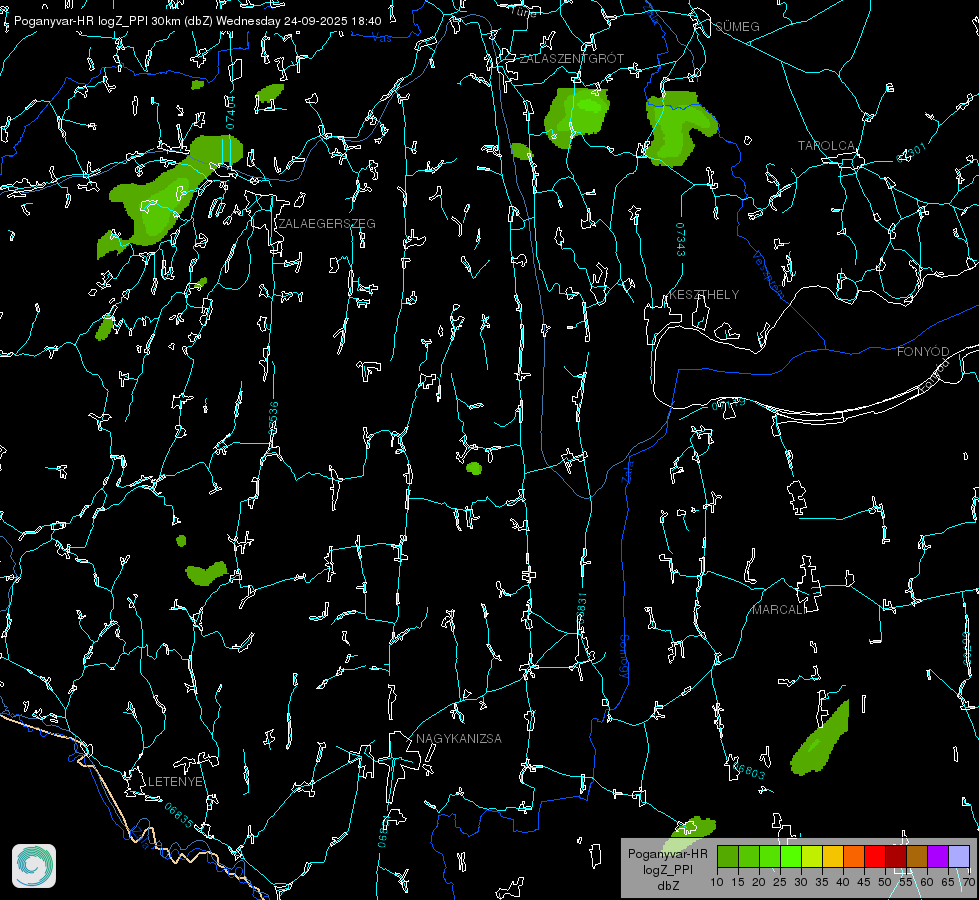Click the LETENYE town label
The width and height of the screenshot is (979, 900).
175,782
